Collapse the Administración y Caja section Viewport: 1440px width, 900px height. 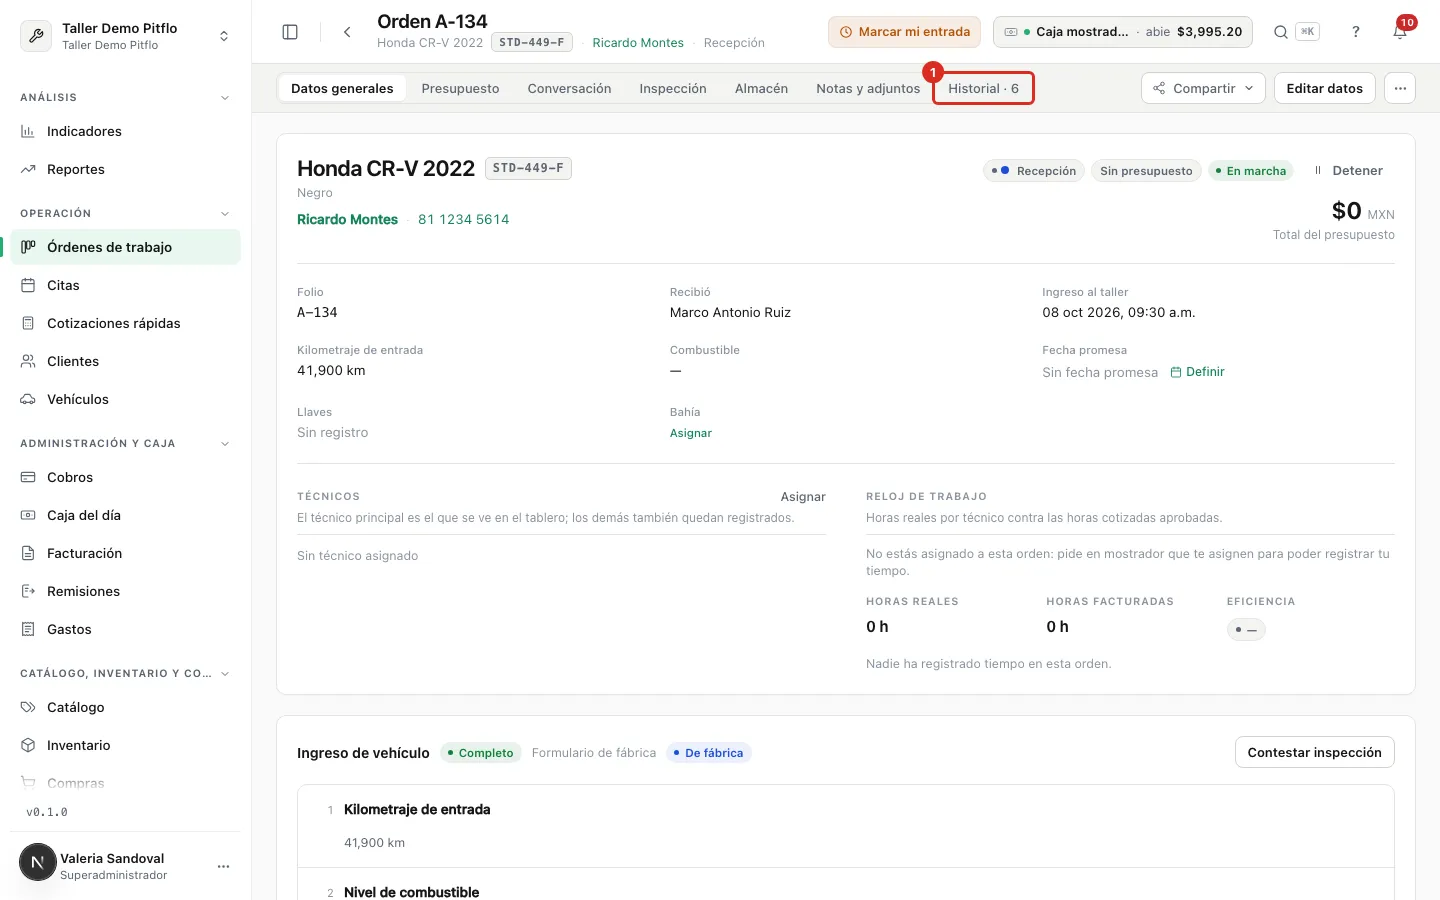(225, 444)
